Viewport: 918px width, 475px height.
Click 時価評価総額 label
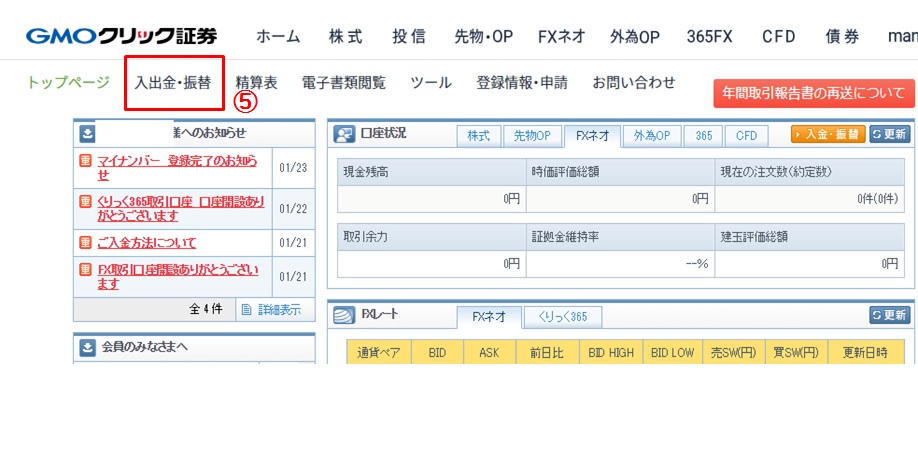coord(566,172)
